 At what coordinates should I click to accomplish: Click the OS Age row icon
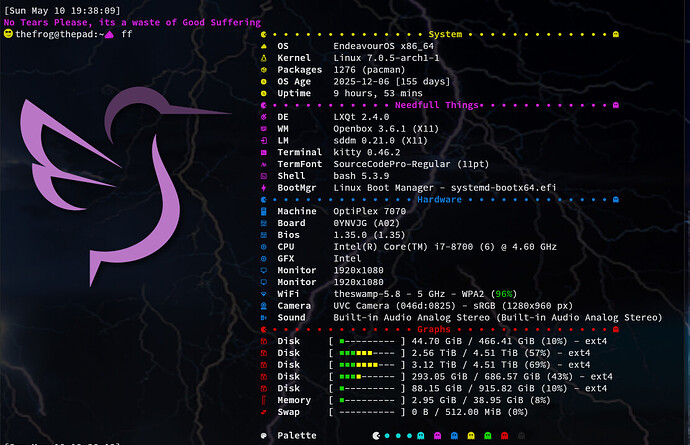click(264, 82)
